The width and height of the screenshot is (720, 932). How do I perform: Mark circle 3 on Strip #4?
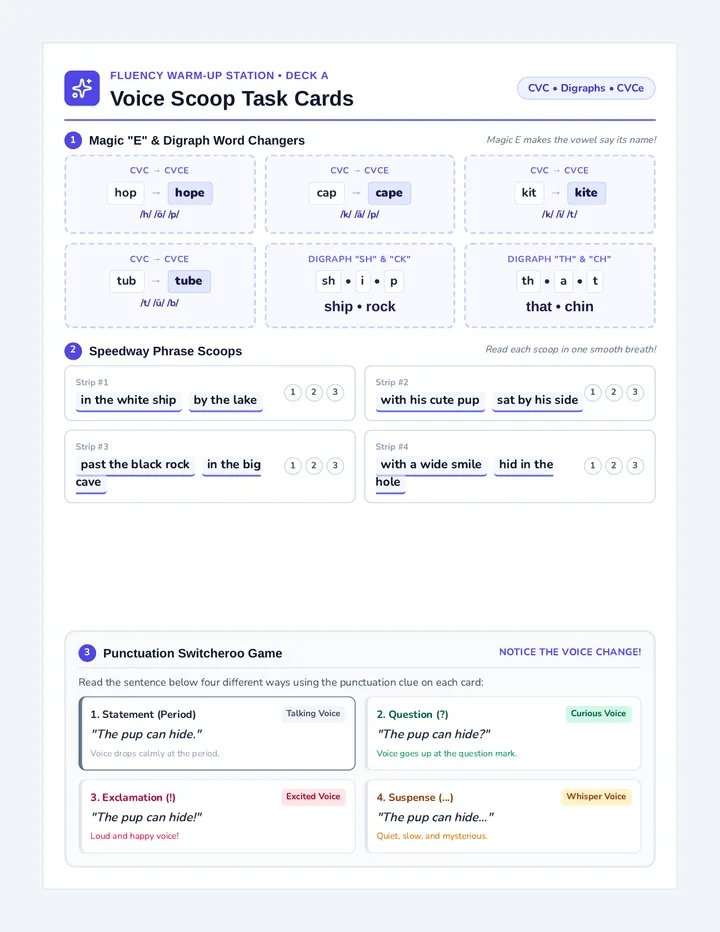[635, 465]
